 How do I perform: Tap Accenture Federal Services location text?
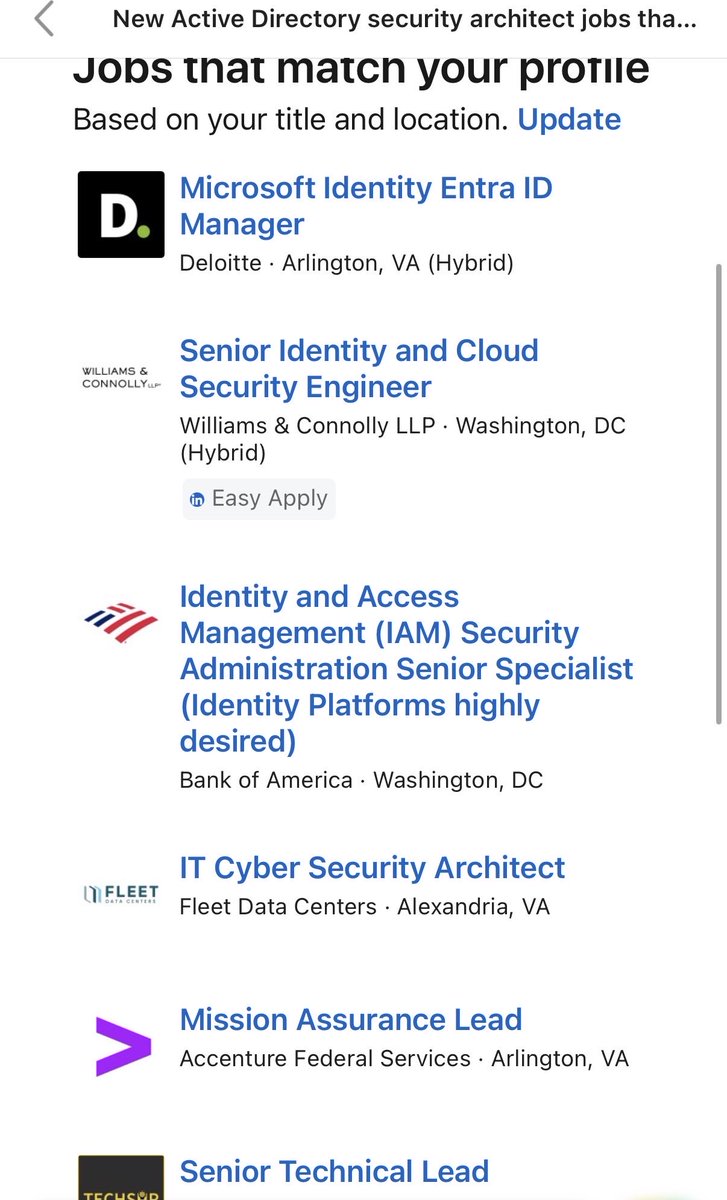point(404,1059)
